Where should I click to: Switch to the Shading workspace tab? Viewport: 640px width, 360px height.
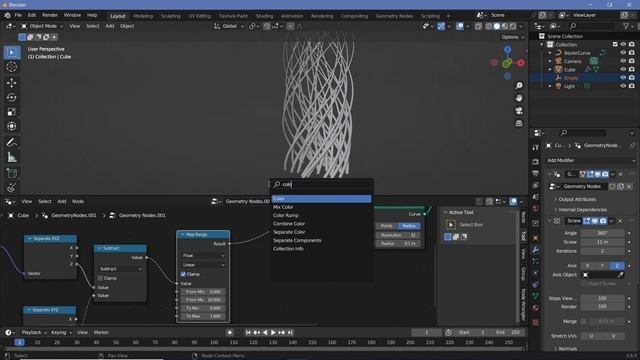point(264,16)
